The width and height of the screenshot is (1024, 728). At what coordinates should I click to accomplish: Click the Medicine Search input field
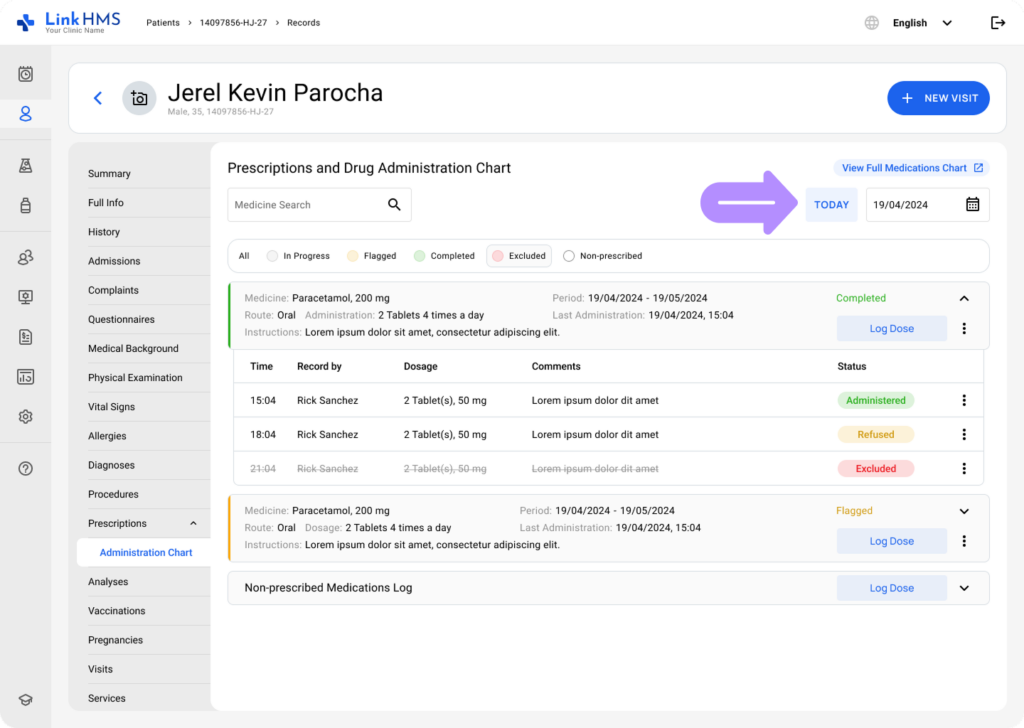(305, 204)
